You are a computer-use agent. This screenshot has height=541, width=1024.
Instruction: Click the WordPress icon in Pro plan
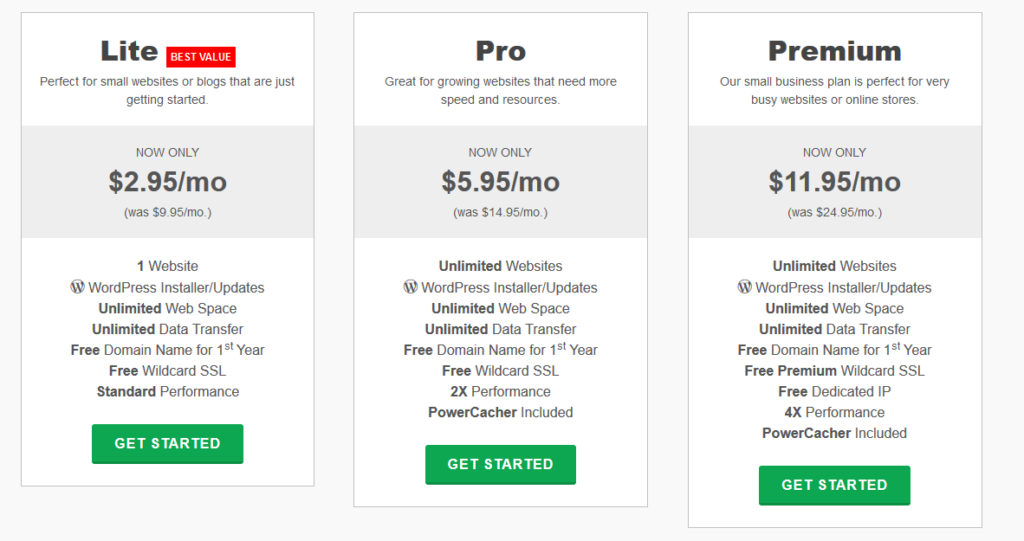410,287
